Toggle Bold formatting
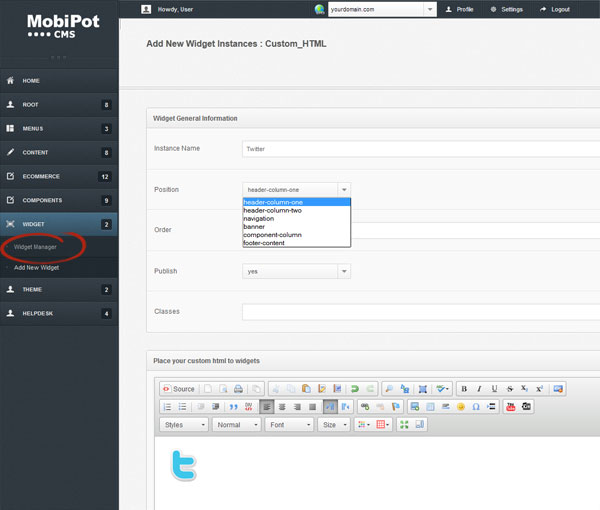The height and width of the screenshot is (510, 600). click(x=464, y=389)
